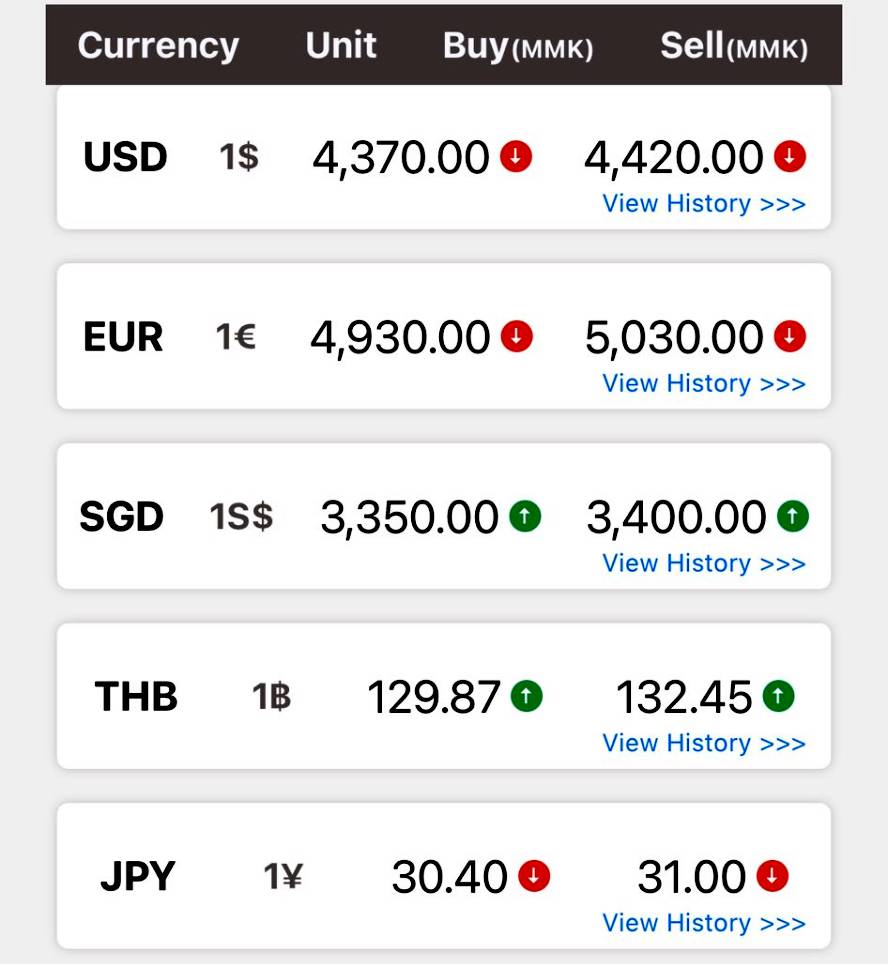888x964 pixels.
Task: Click the red down arrow beside JPY sell rate
Action: [772, 877]
